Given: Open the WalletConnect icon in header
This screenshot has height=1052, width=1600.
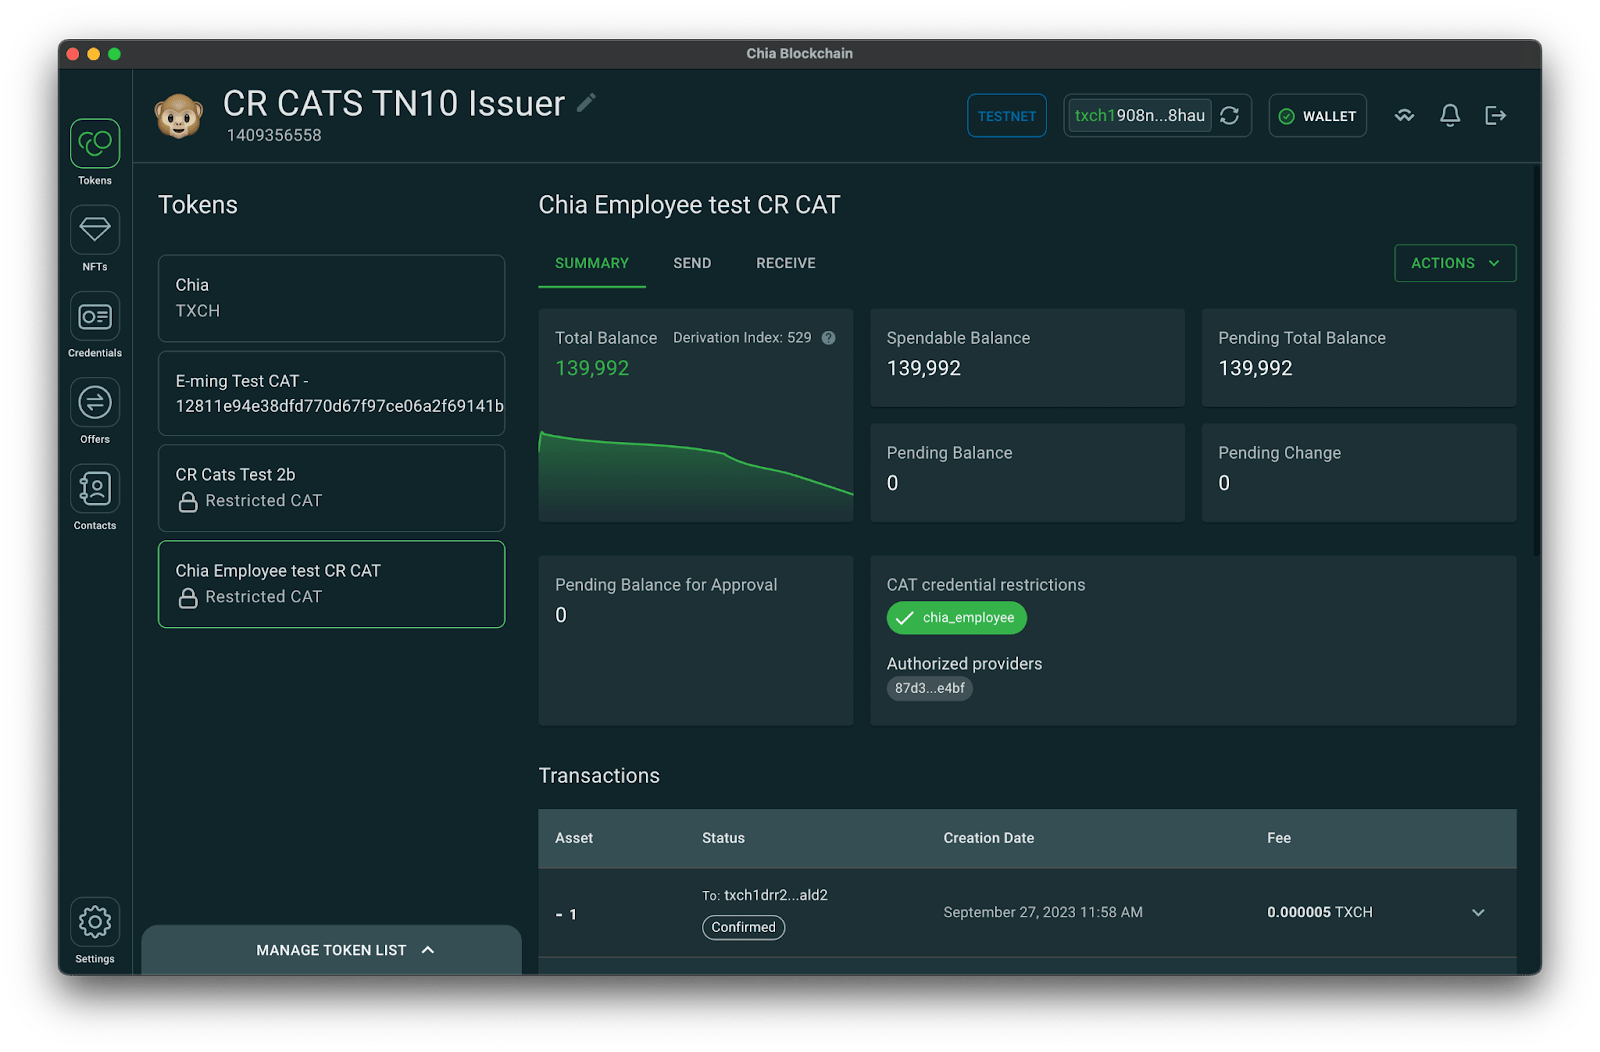Looking at the screenshot, I should [x=1404, y=116].
